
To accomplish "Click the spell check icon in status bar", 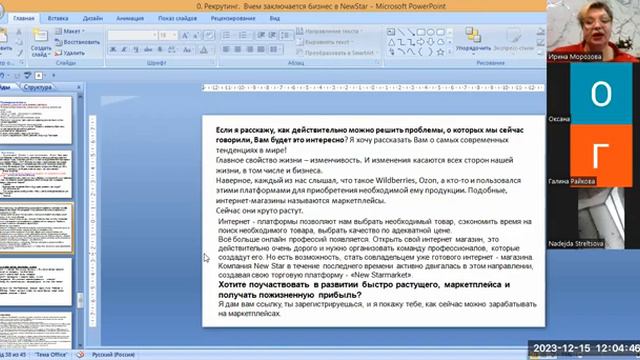I will pos(80,355).
